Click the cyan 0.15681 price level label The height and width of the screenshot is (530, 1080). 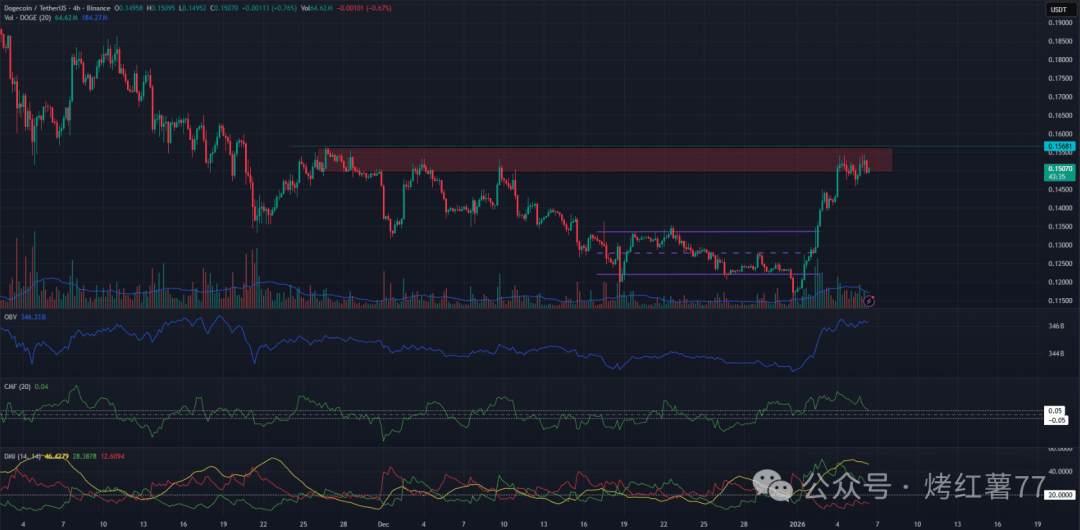[1060, 146]
